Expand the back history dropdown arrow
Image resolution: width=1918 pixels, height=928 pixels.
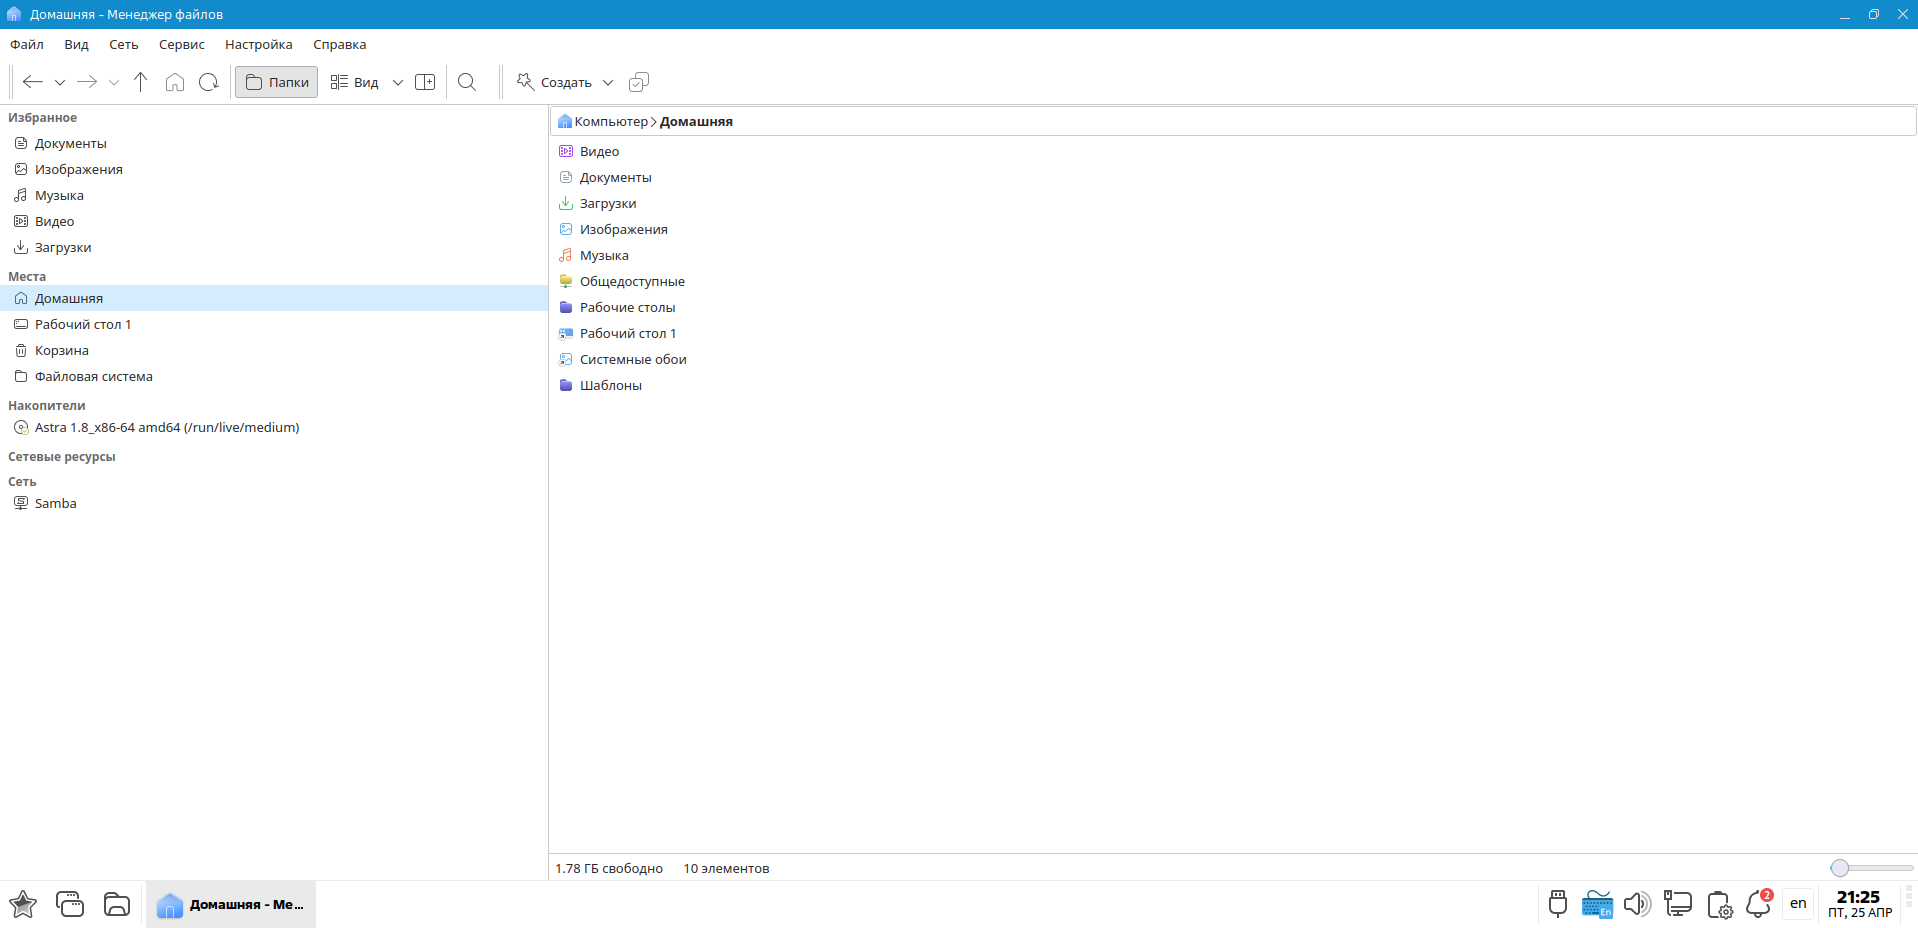pyautogui.click(x=60, y=83)
